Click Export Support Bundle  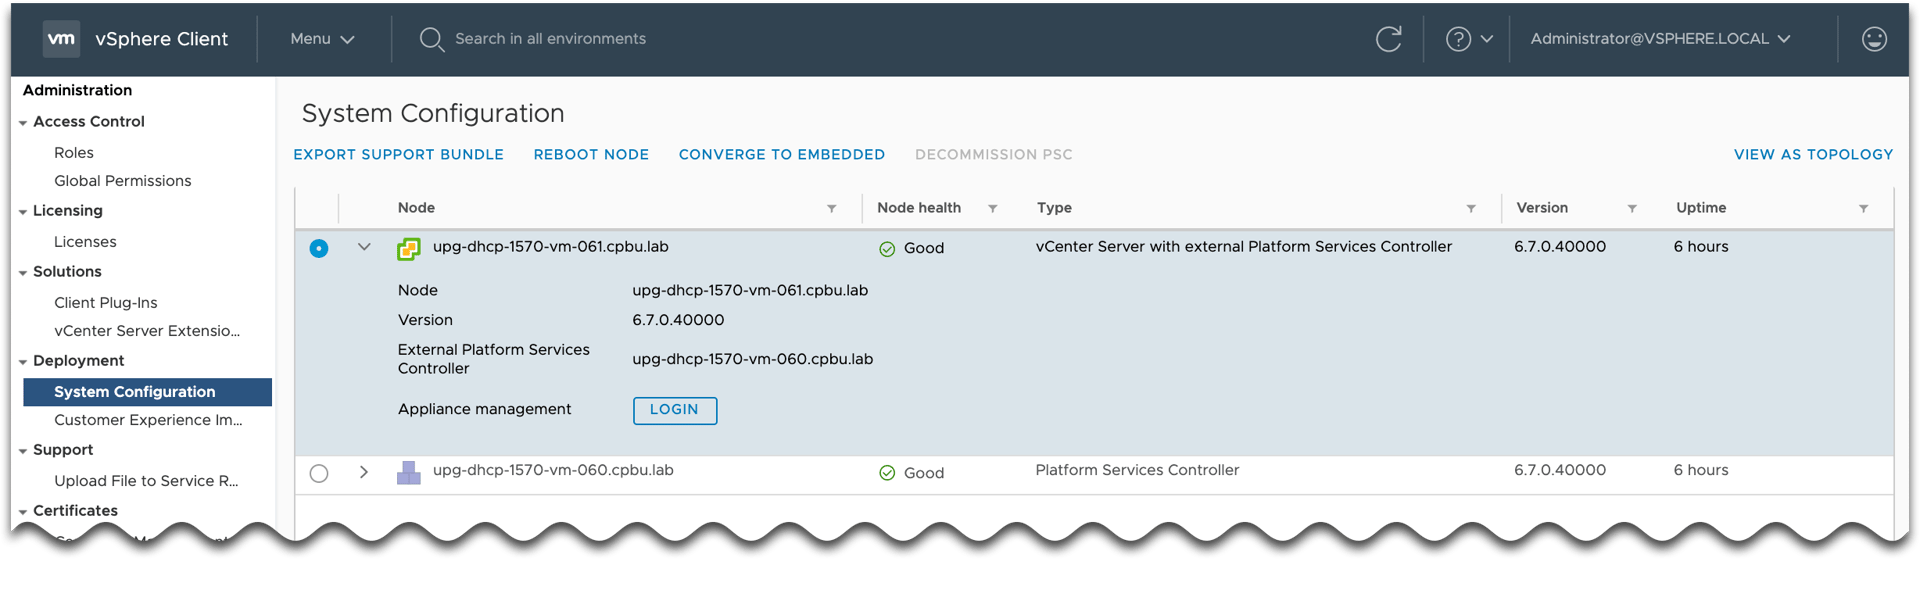click(398, 155)
